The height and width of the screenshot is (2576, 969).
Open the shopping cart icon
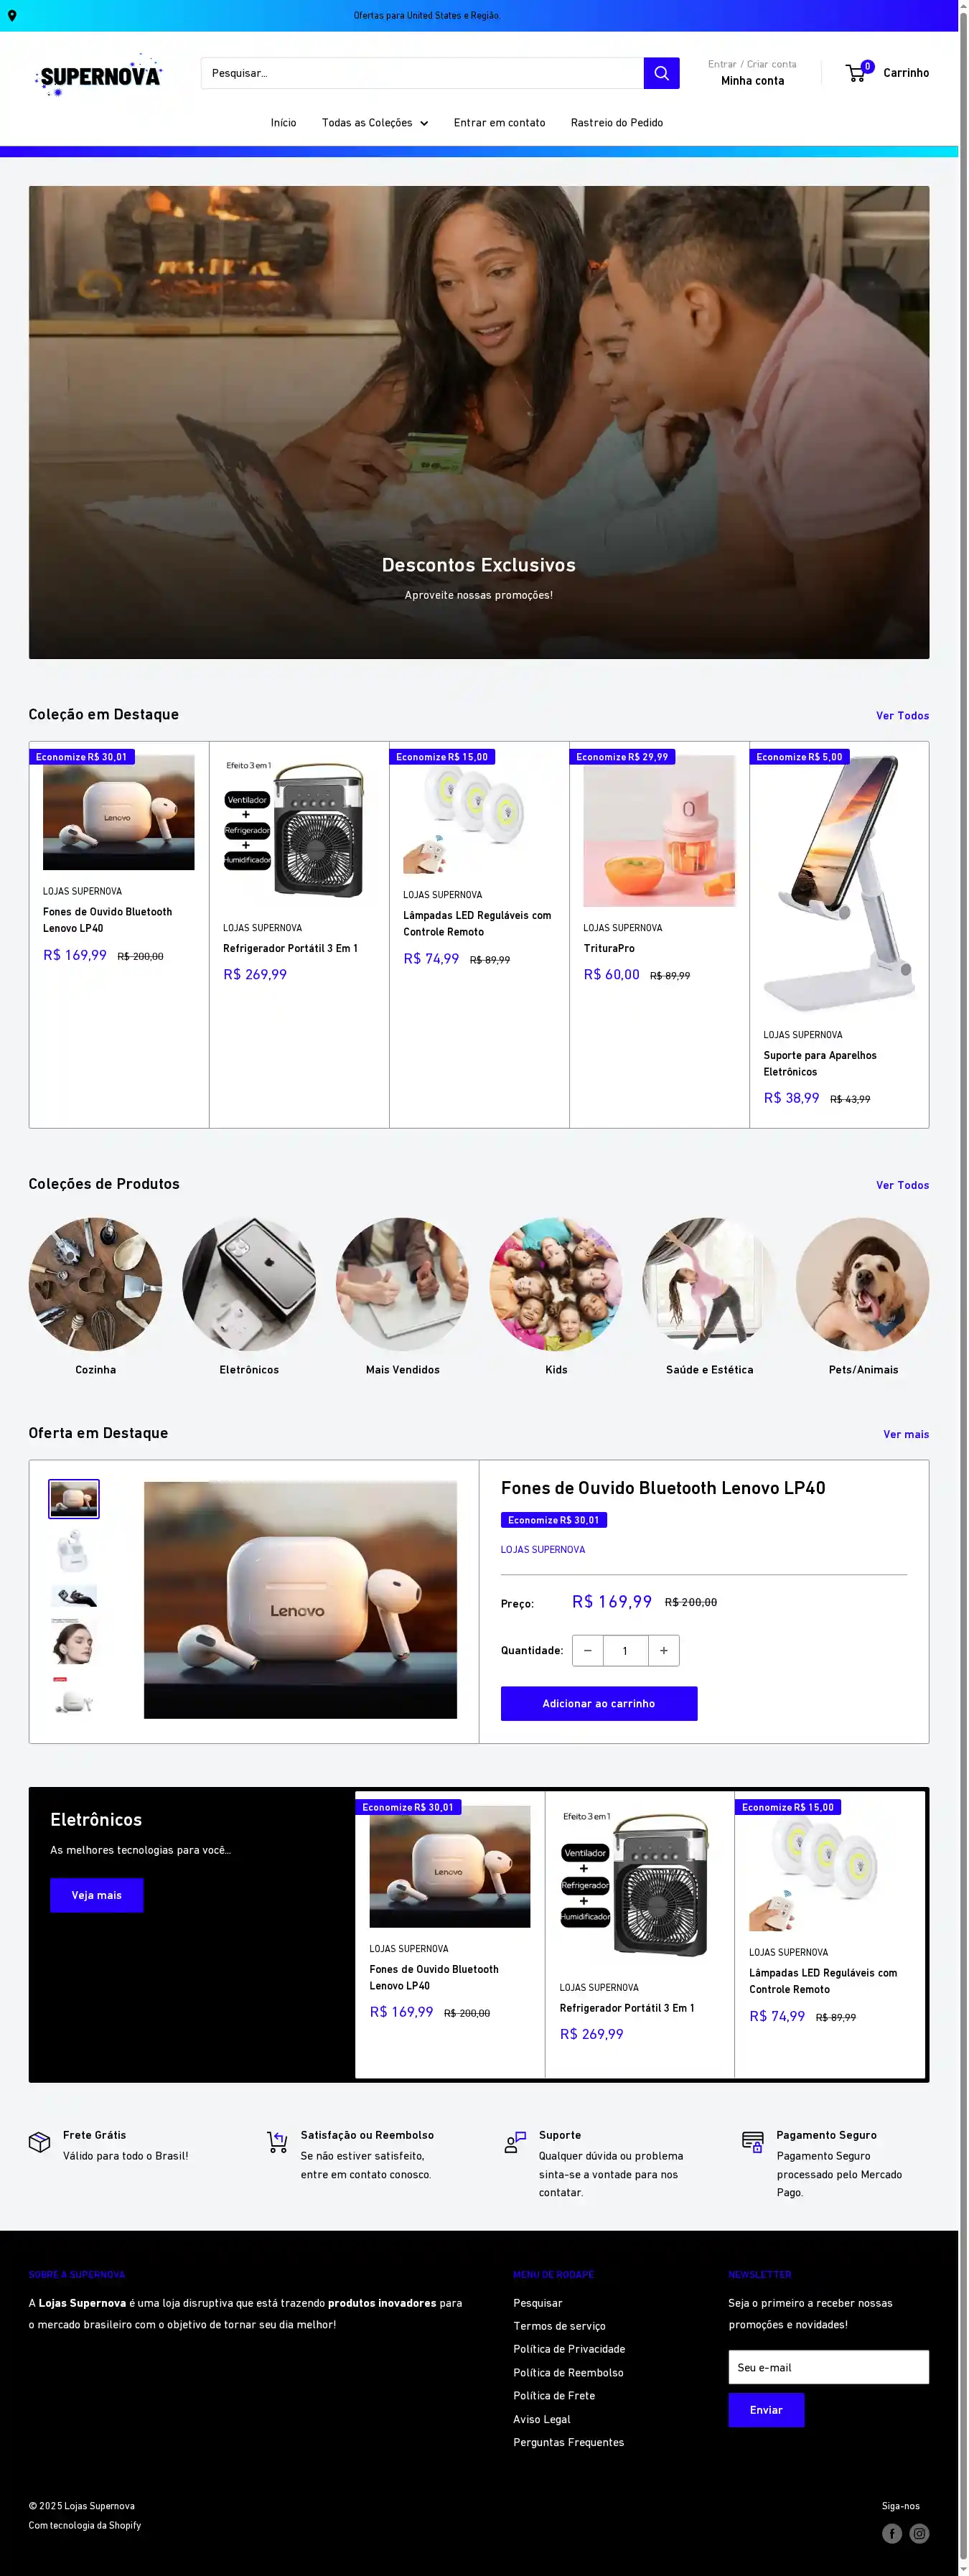tap(857, 73)
